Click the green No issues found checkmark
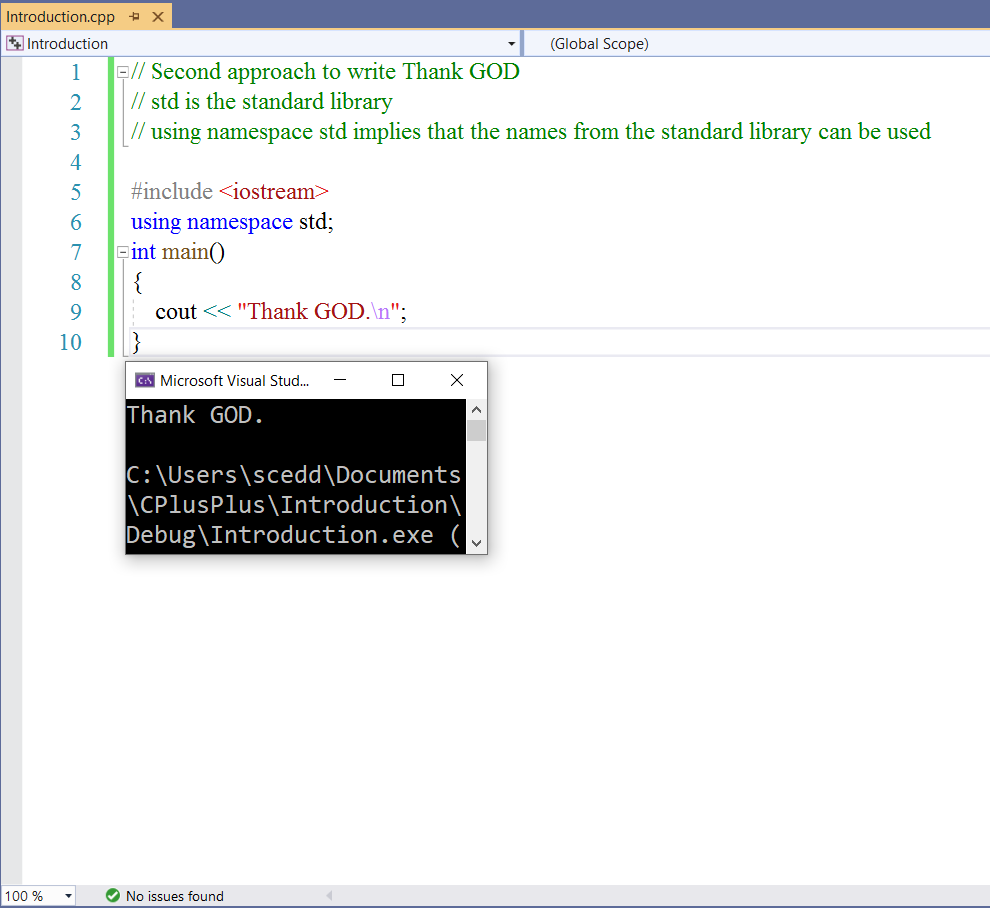 pyautogui.click(x=113, y=895)
